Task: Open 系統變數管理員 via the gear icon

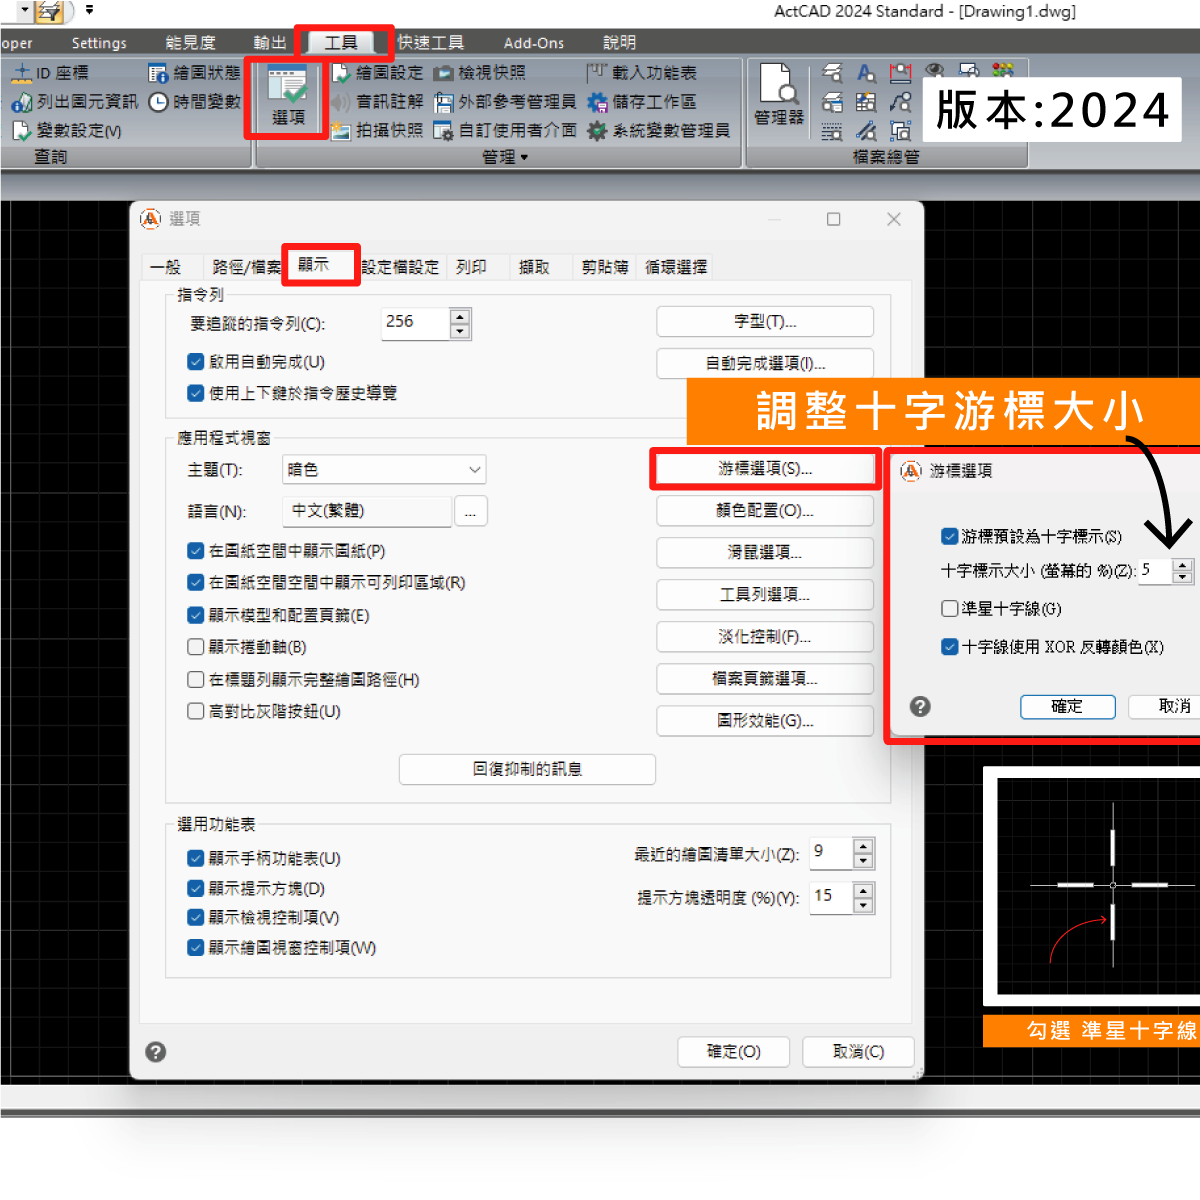Action: pos(597,131)
